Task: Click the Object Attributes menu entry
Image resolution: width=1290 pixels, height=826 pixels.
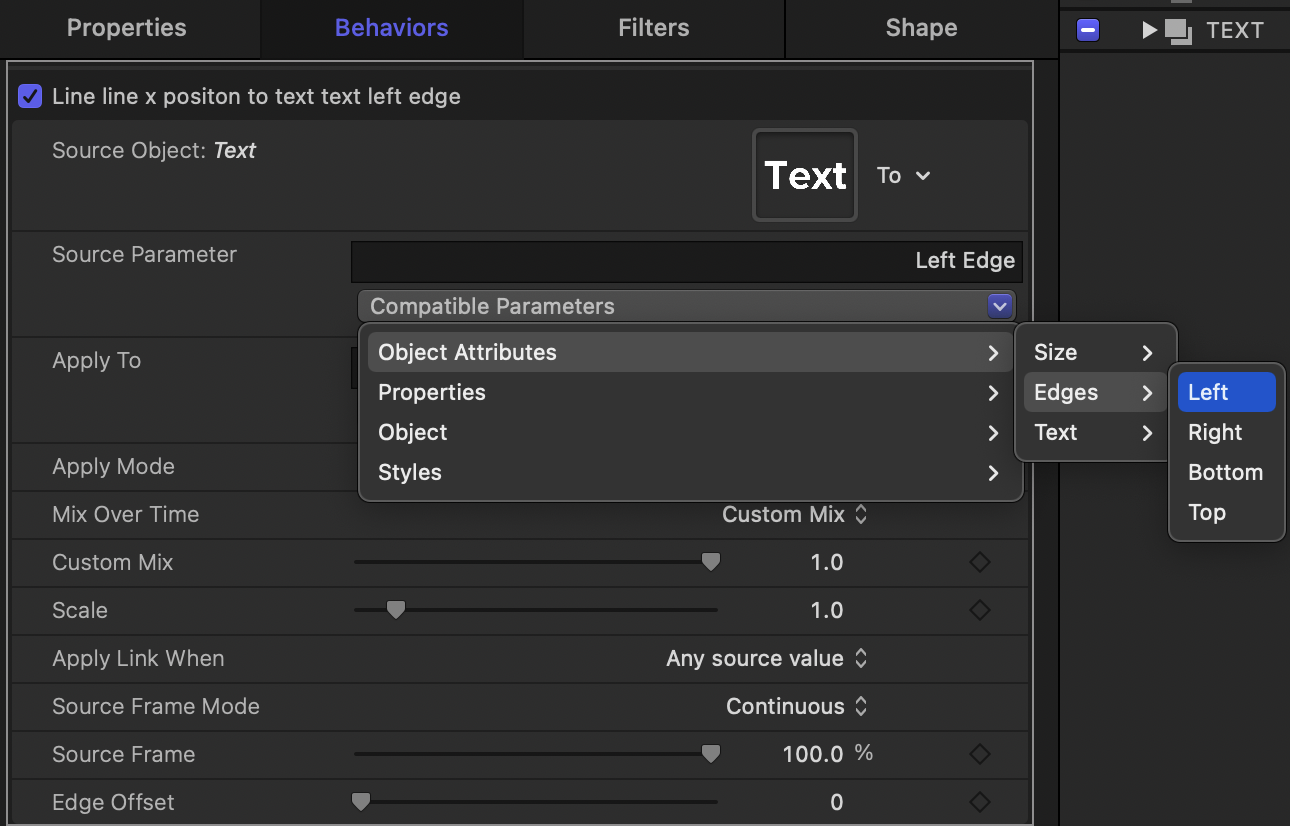Action: (x=467, y=352)
